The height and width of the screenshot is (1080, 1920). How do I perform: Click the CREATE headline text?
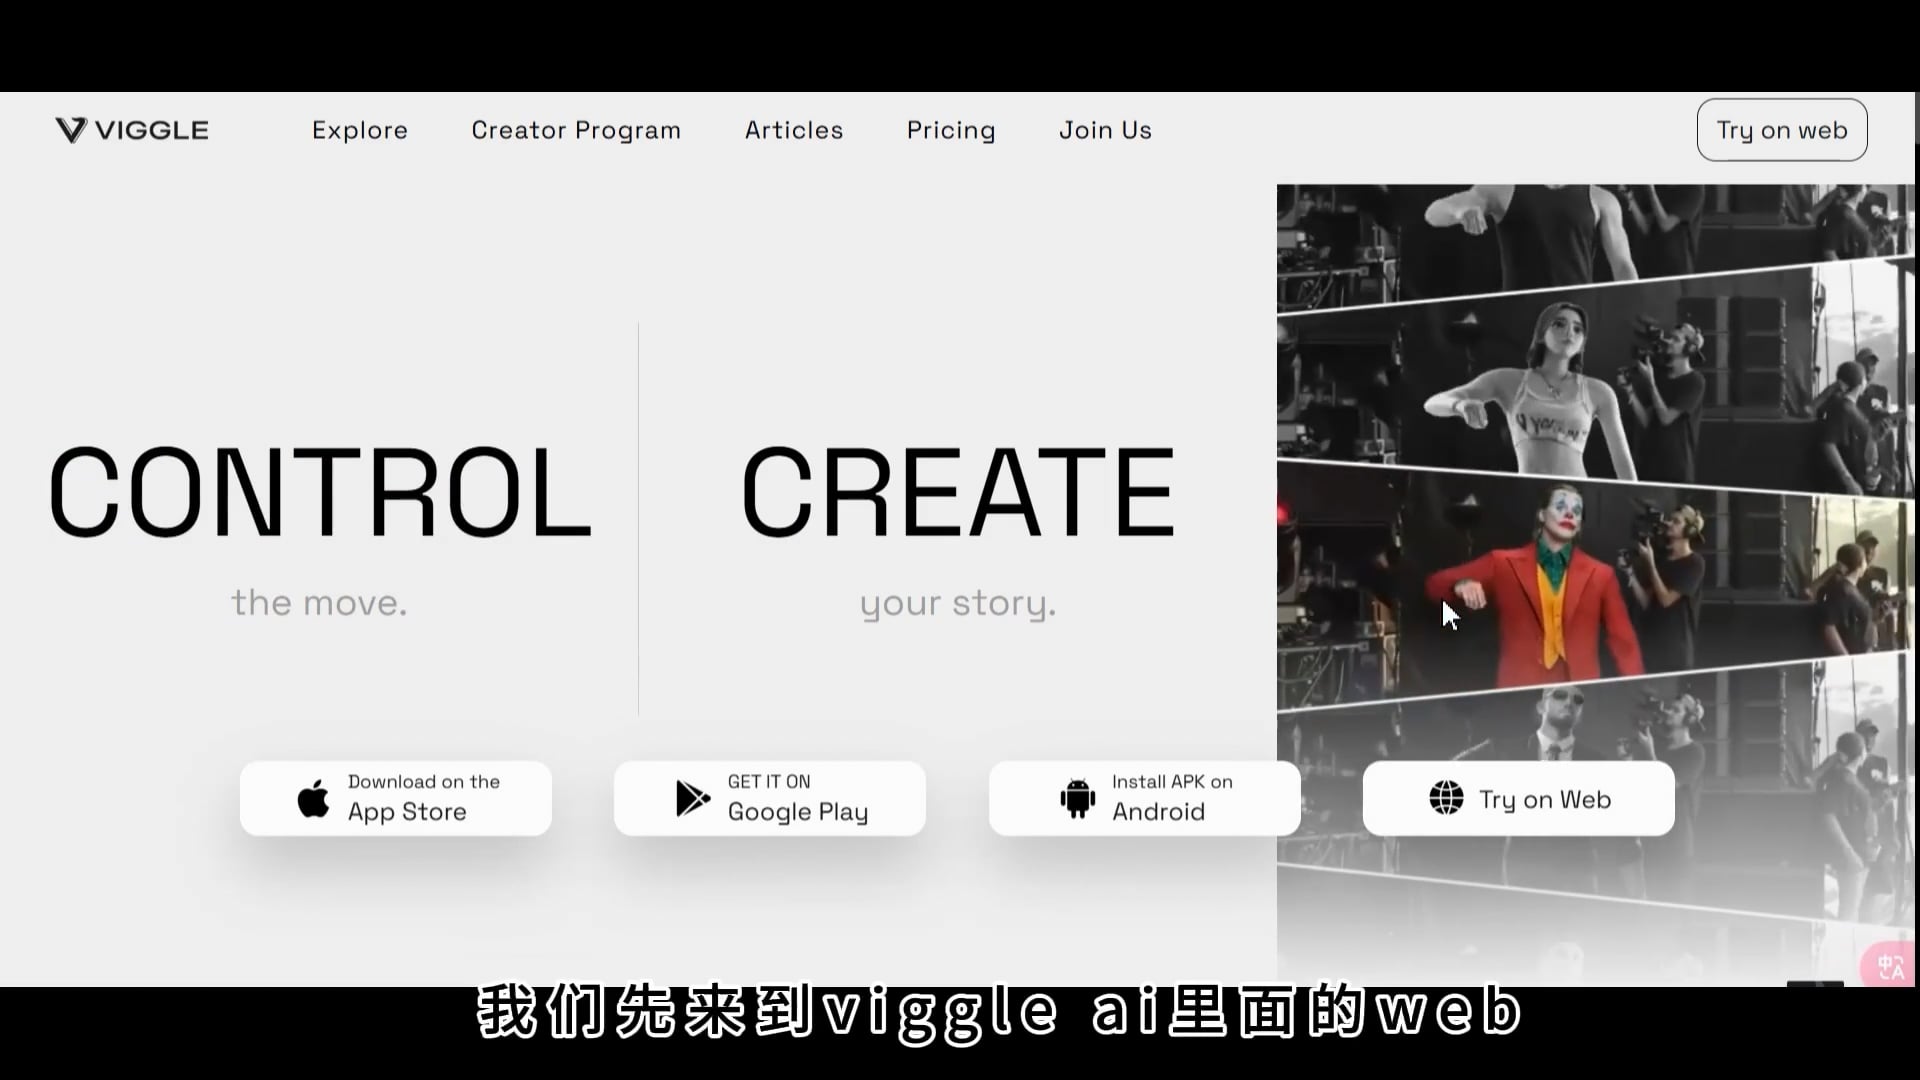tap(958, 492)
